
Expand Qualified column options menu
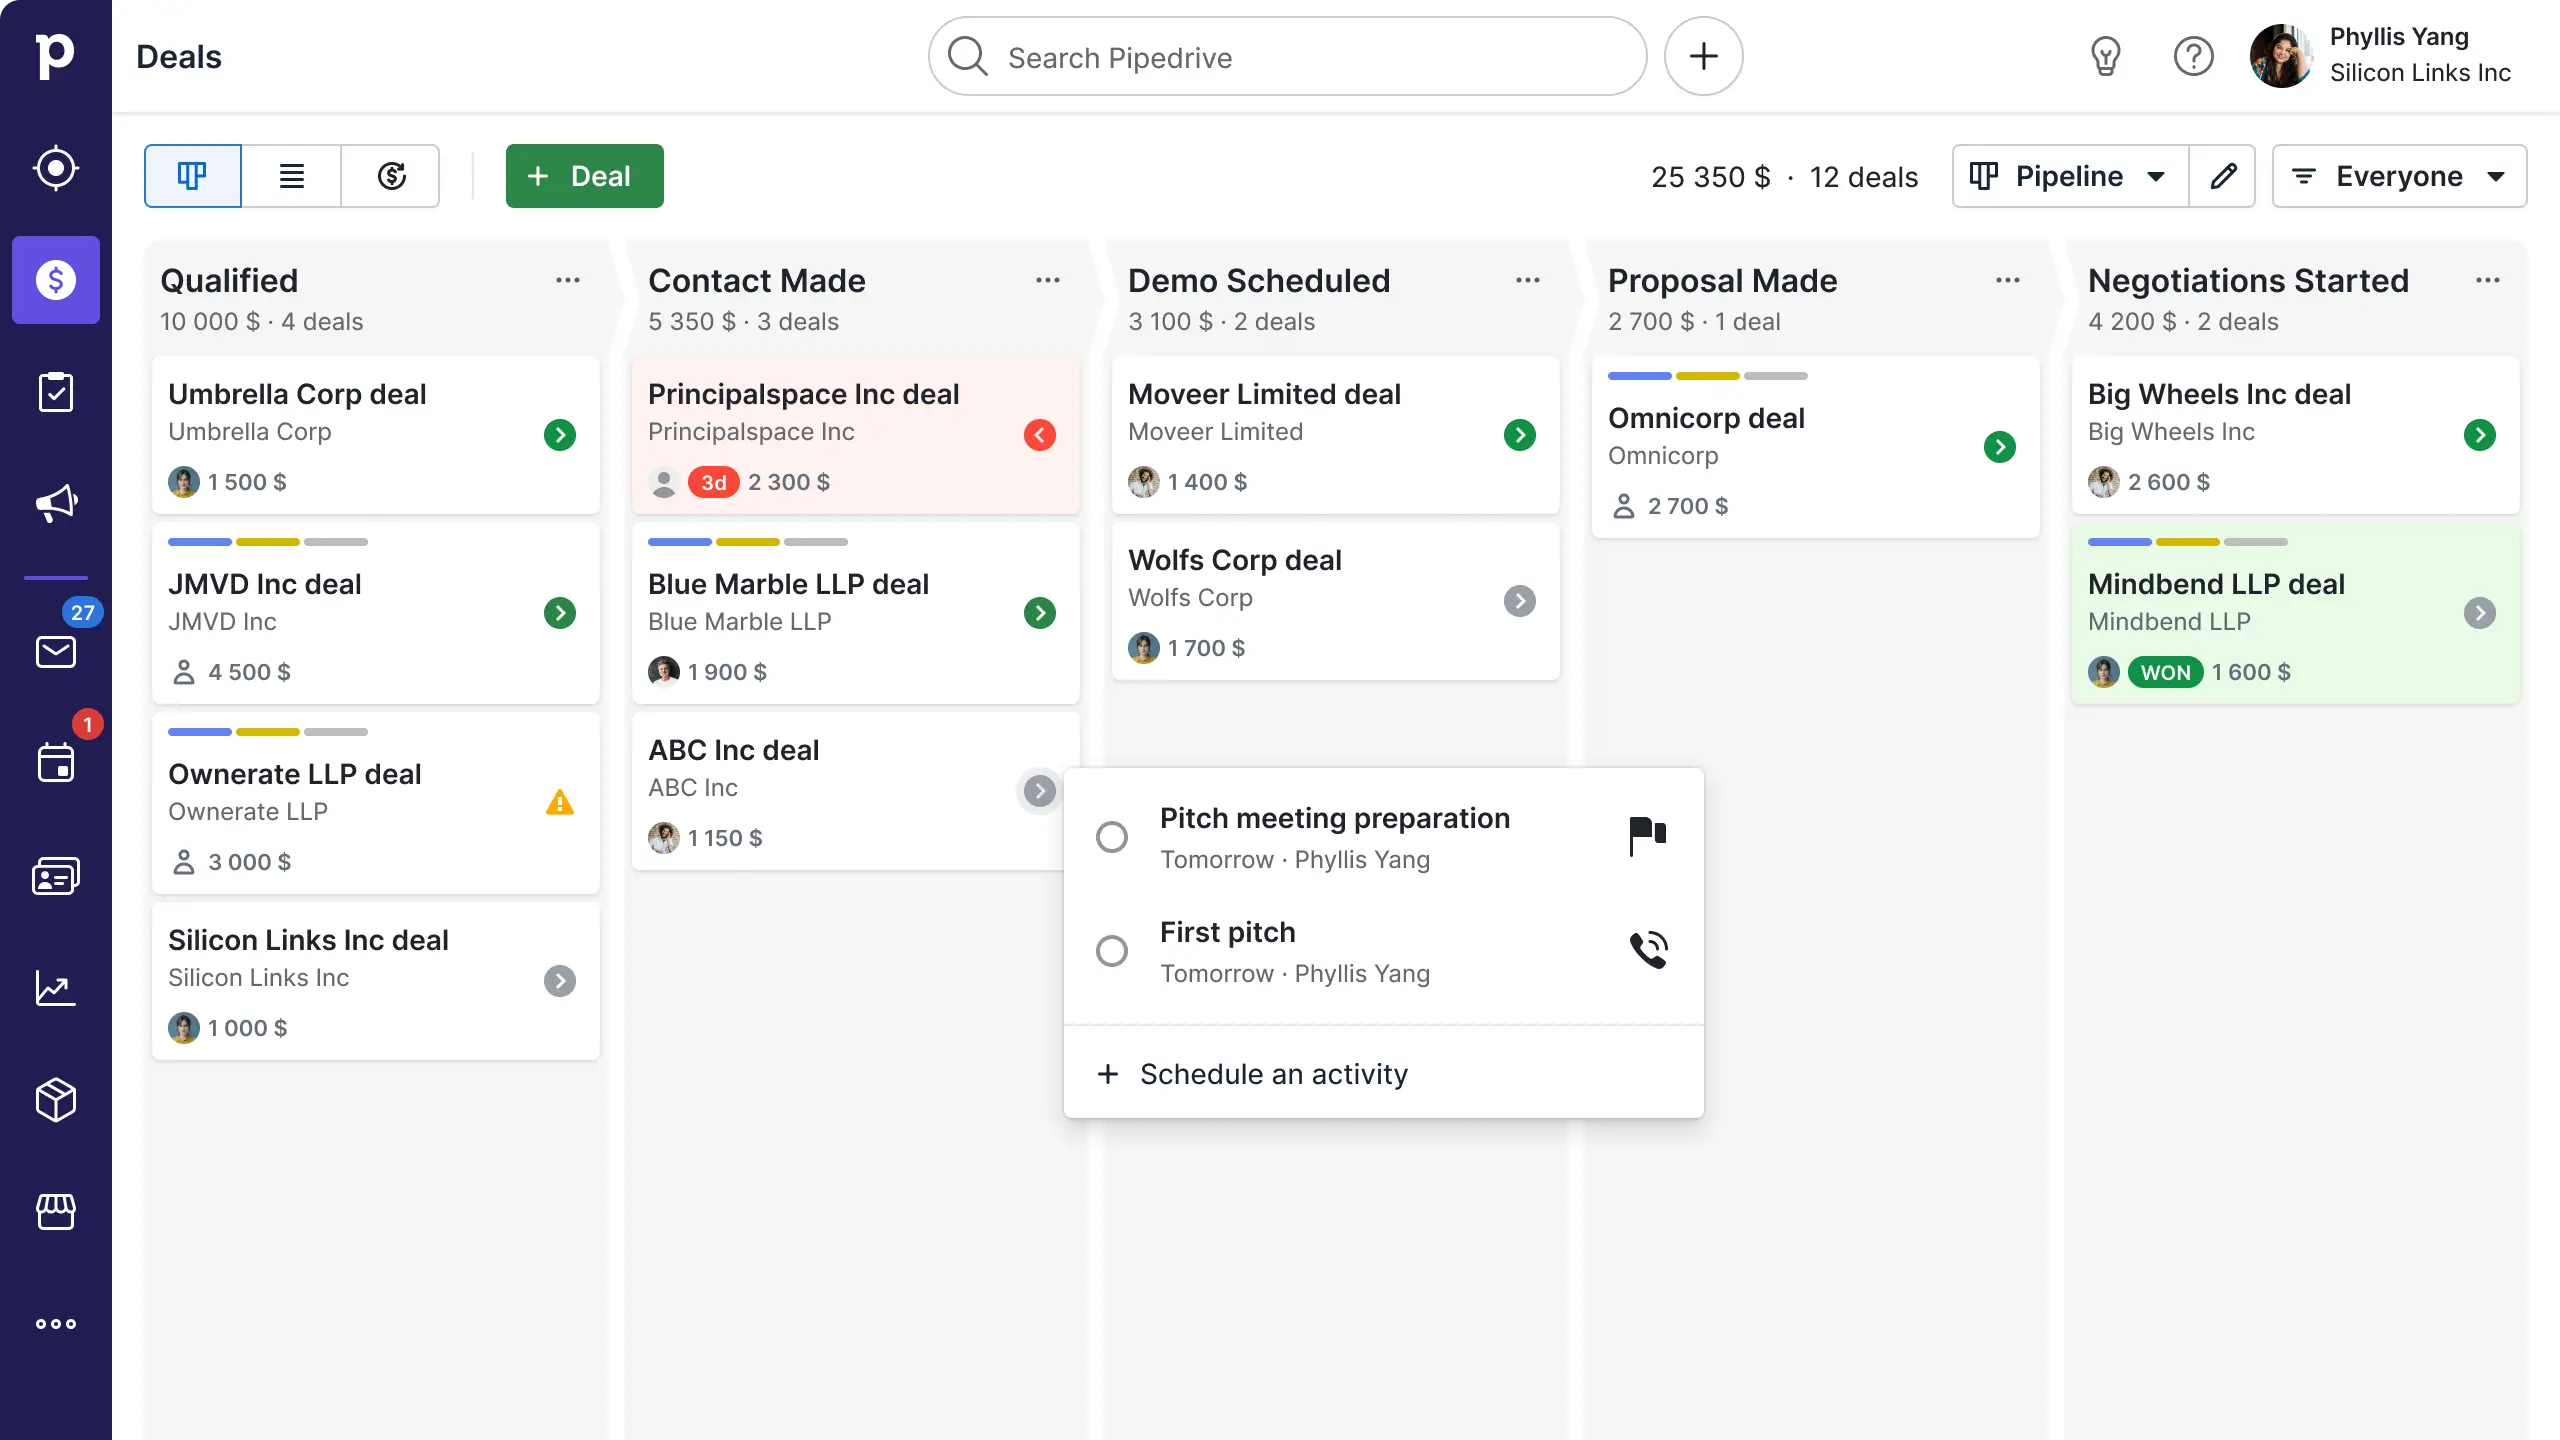click(x=568, y=280)
